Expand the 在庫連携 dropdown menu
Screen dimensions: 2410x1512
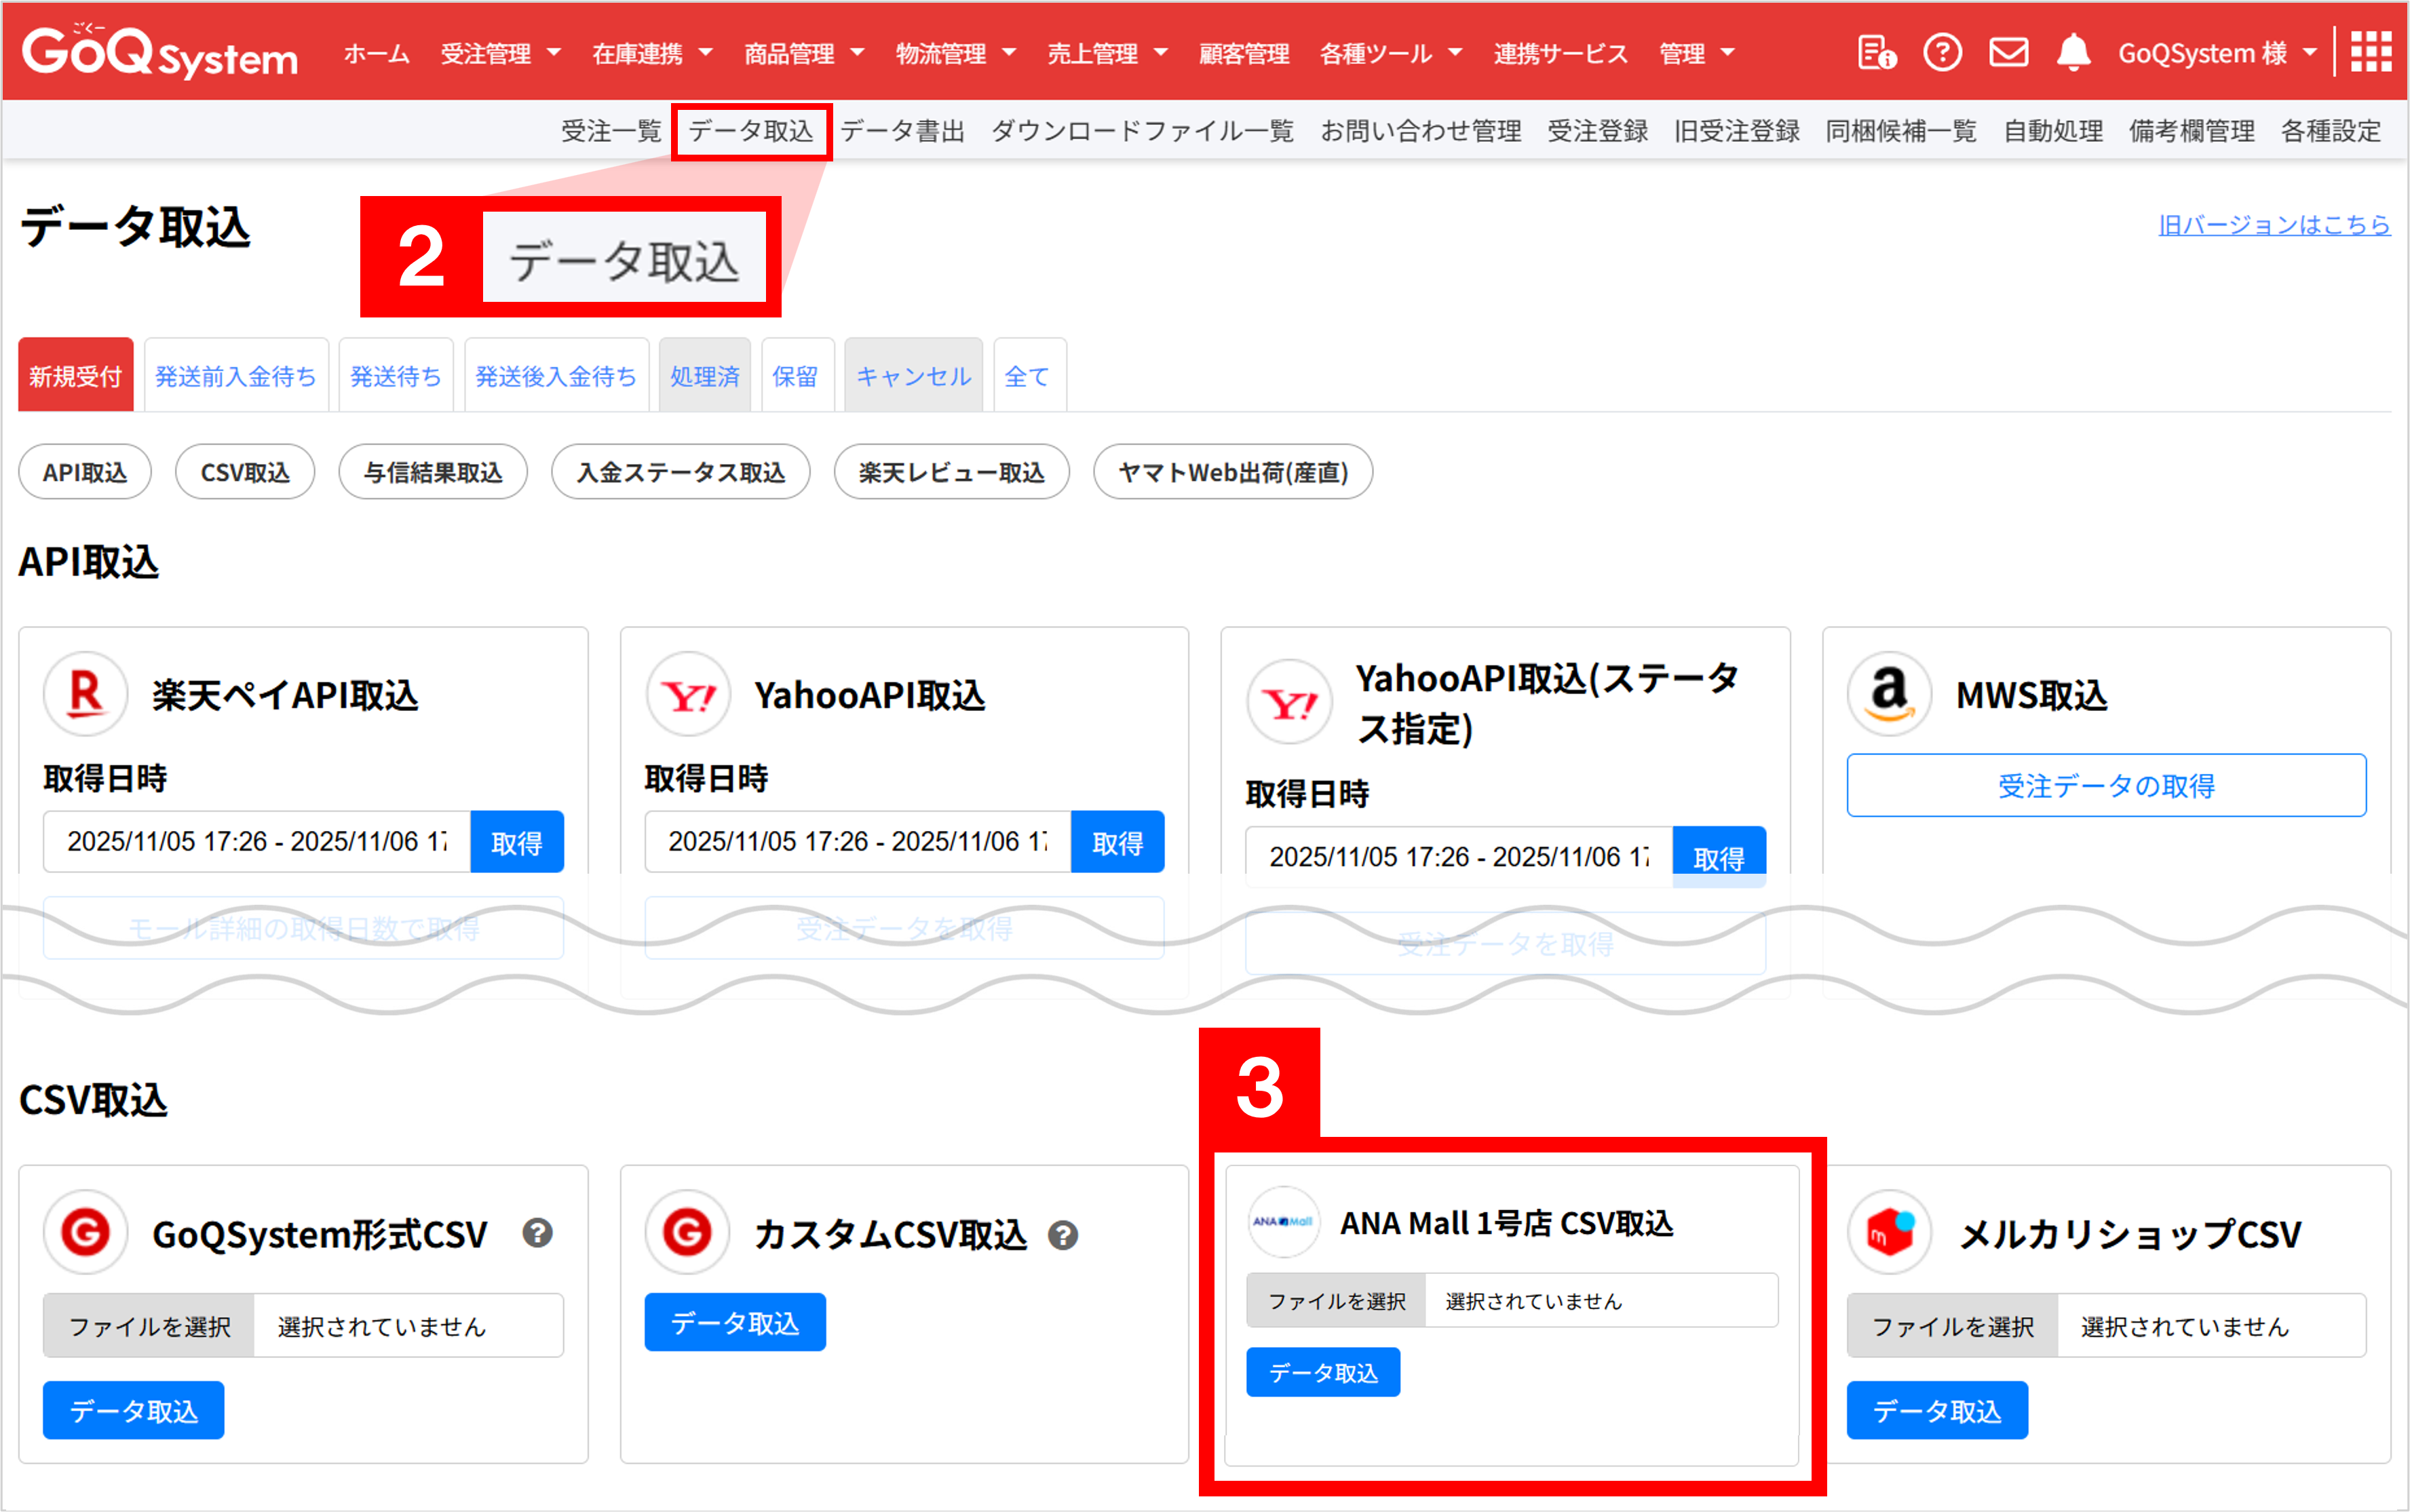(652, 53)
